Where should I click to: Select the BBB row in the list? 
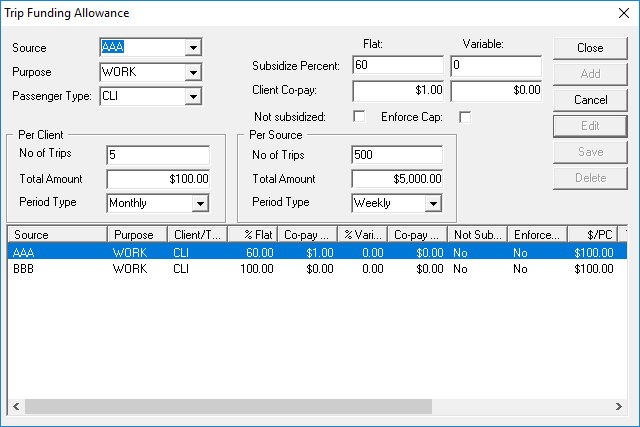click(317, 269)
